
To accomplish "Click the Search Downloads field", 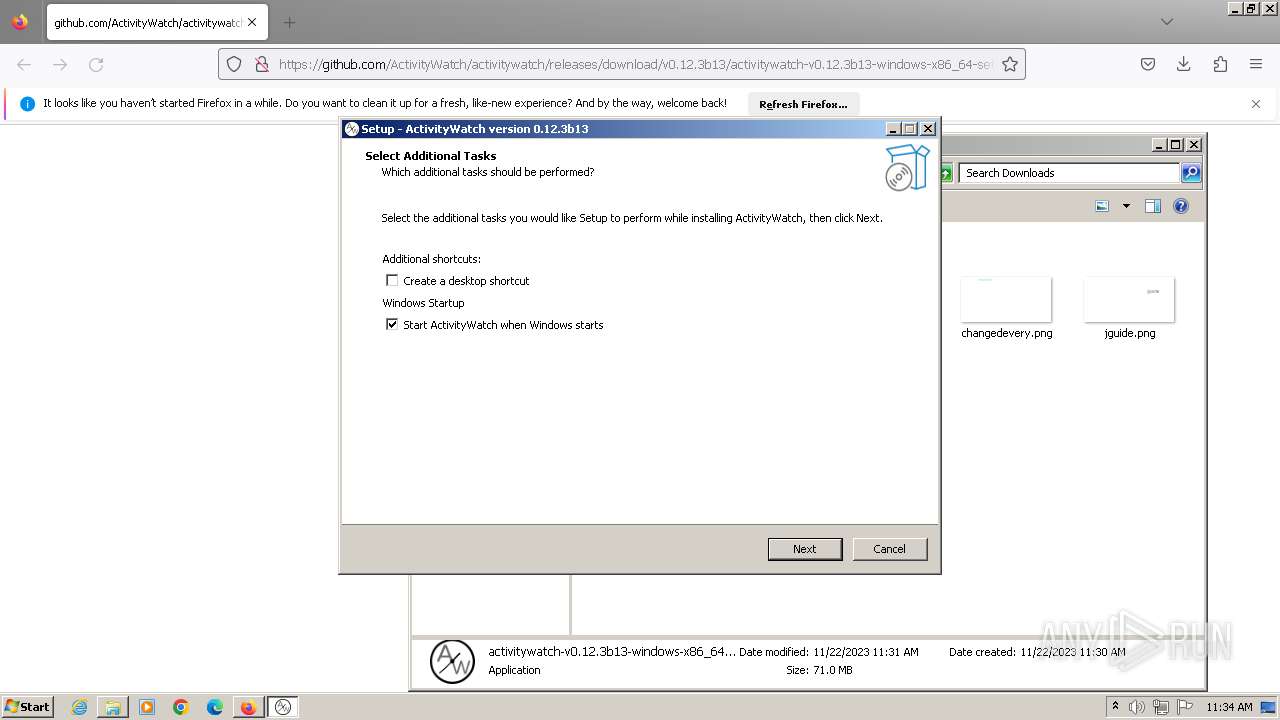I will [1070, 173].
